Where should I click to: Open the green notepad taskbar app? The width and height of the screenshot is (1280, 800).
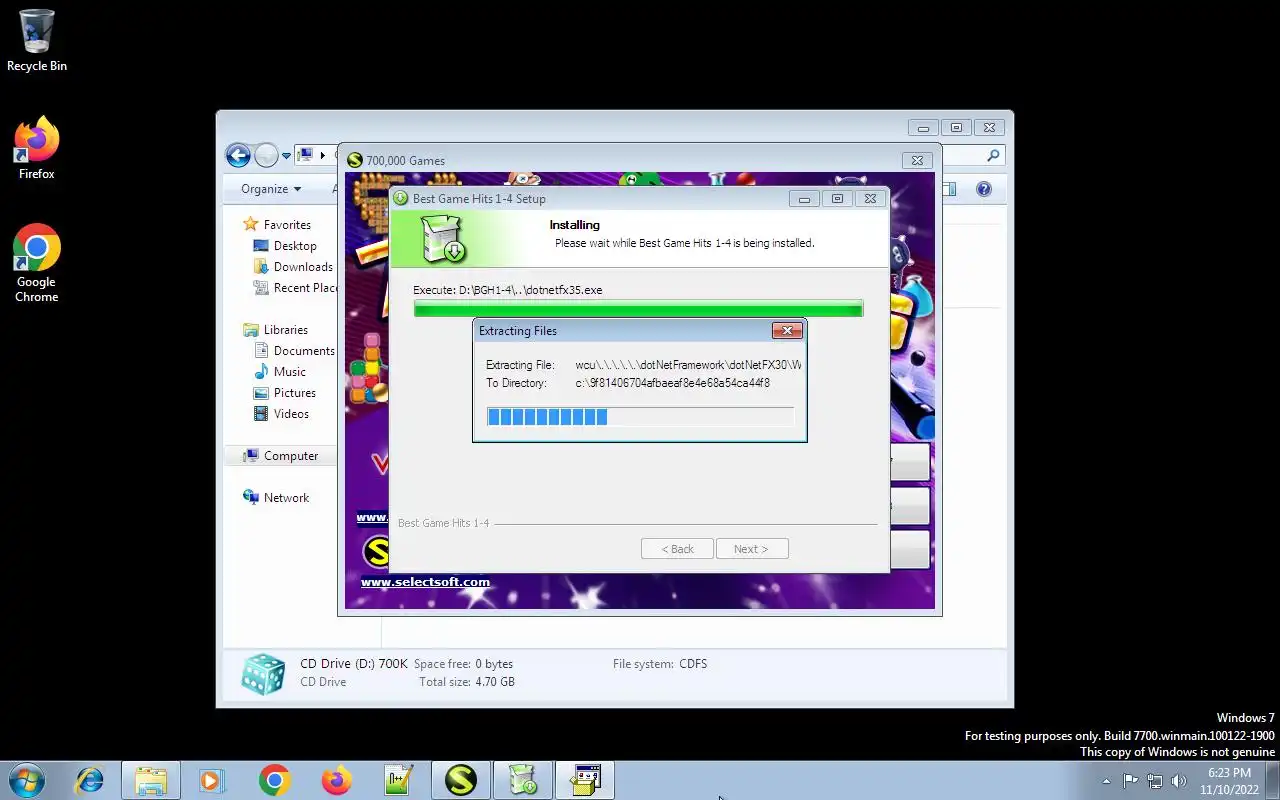(398, 780)
